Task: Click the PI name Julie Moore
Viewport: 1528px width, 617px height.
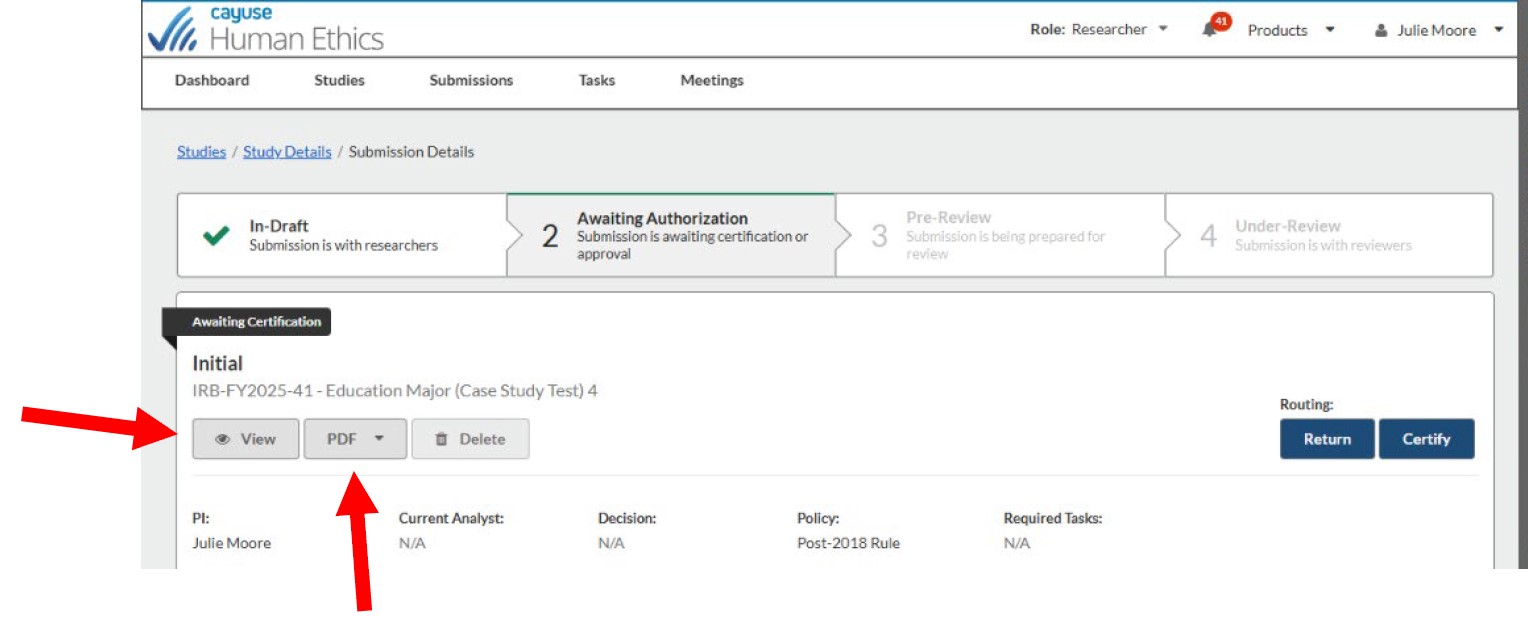Action: tap(231, 543)
